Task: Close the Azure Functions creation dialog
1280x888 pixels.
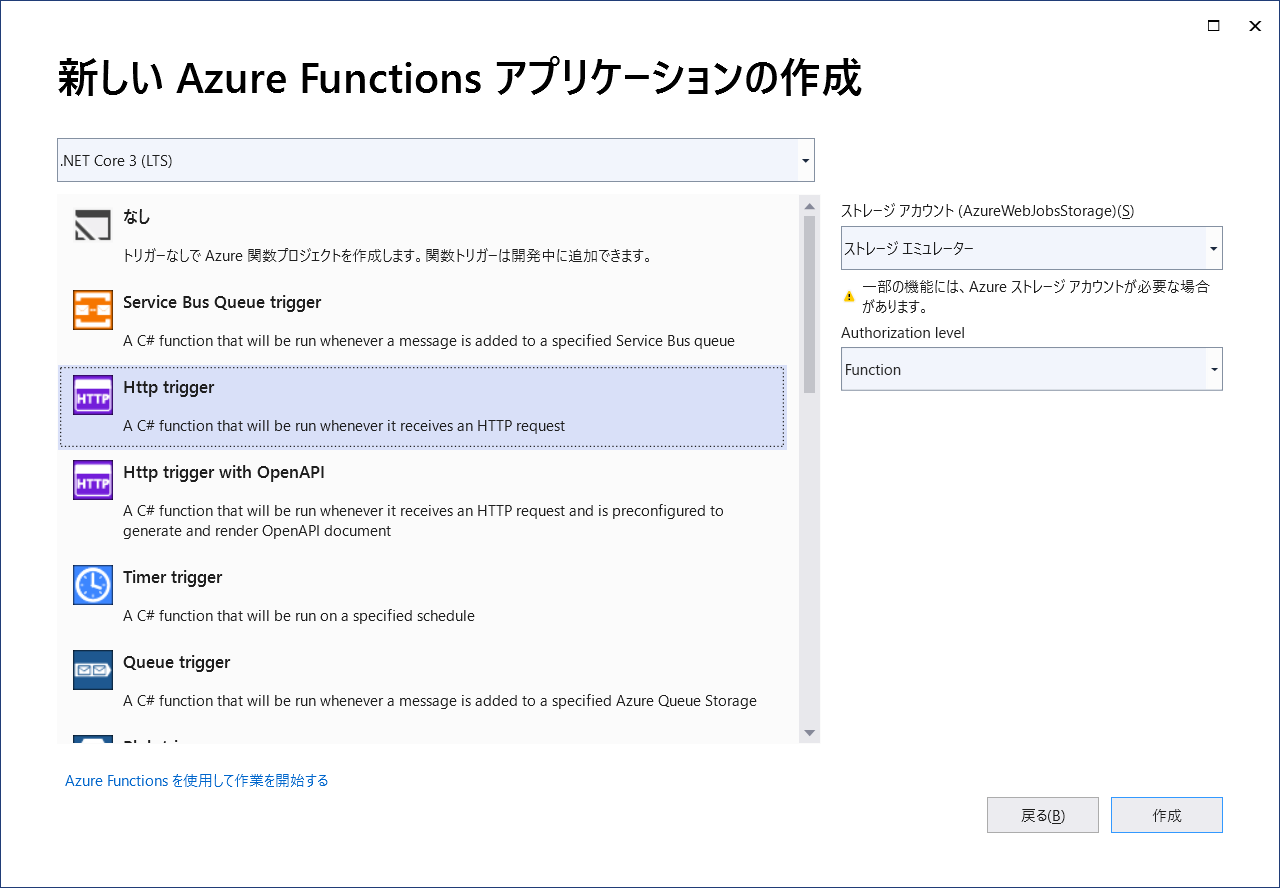Action: click(x=1255, y=26)
